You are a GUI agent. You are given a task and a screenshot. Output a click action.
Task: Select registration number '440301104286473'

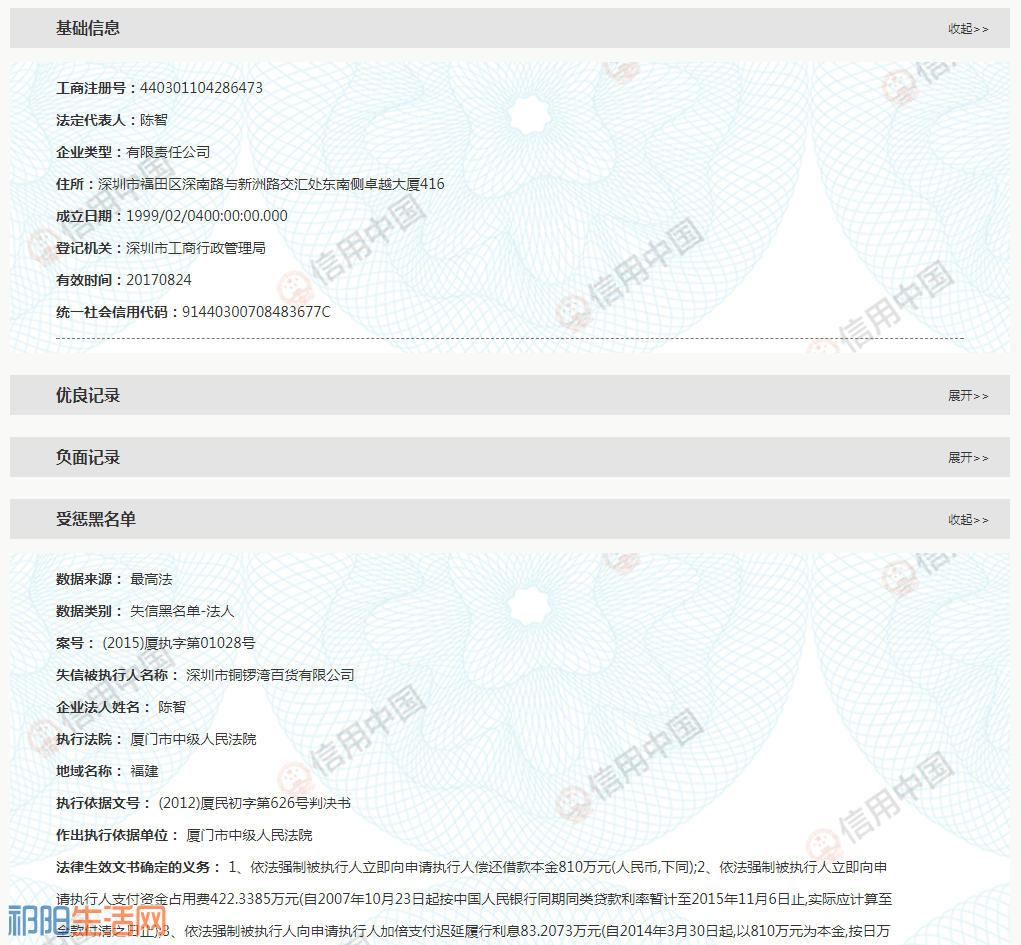(x=201, y=88)
